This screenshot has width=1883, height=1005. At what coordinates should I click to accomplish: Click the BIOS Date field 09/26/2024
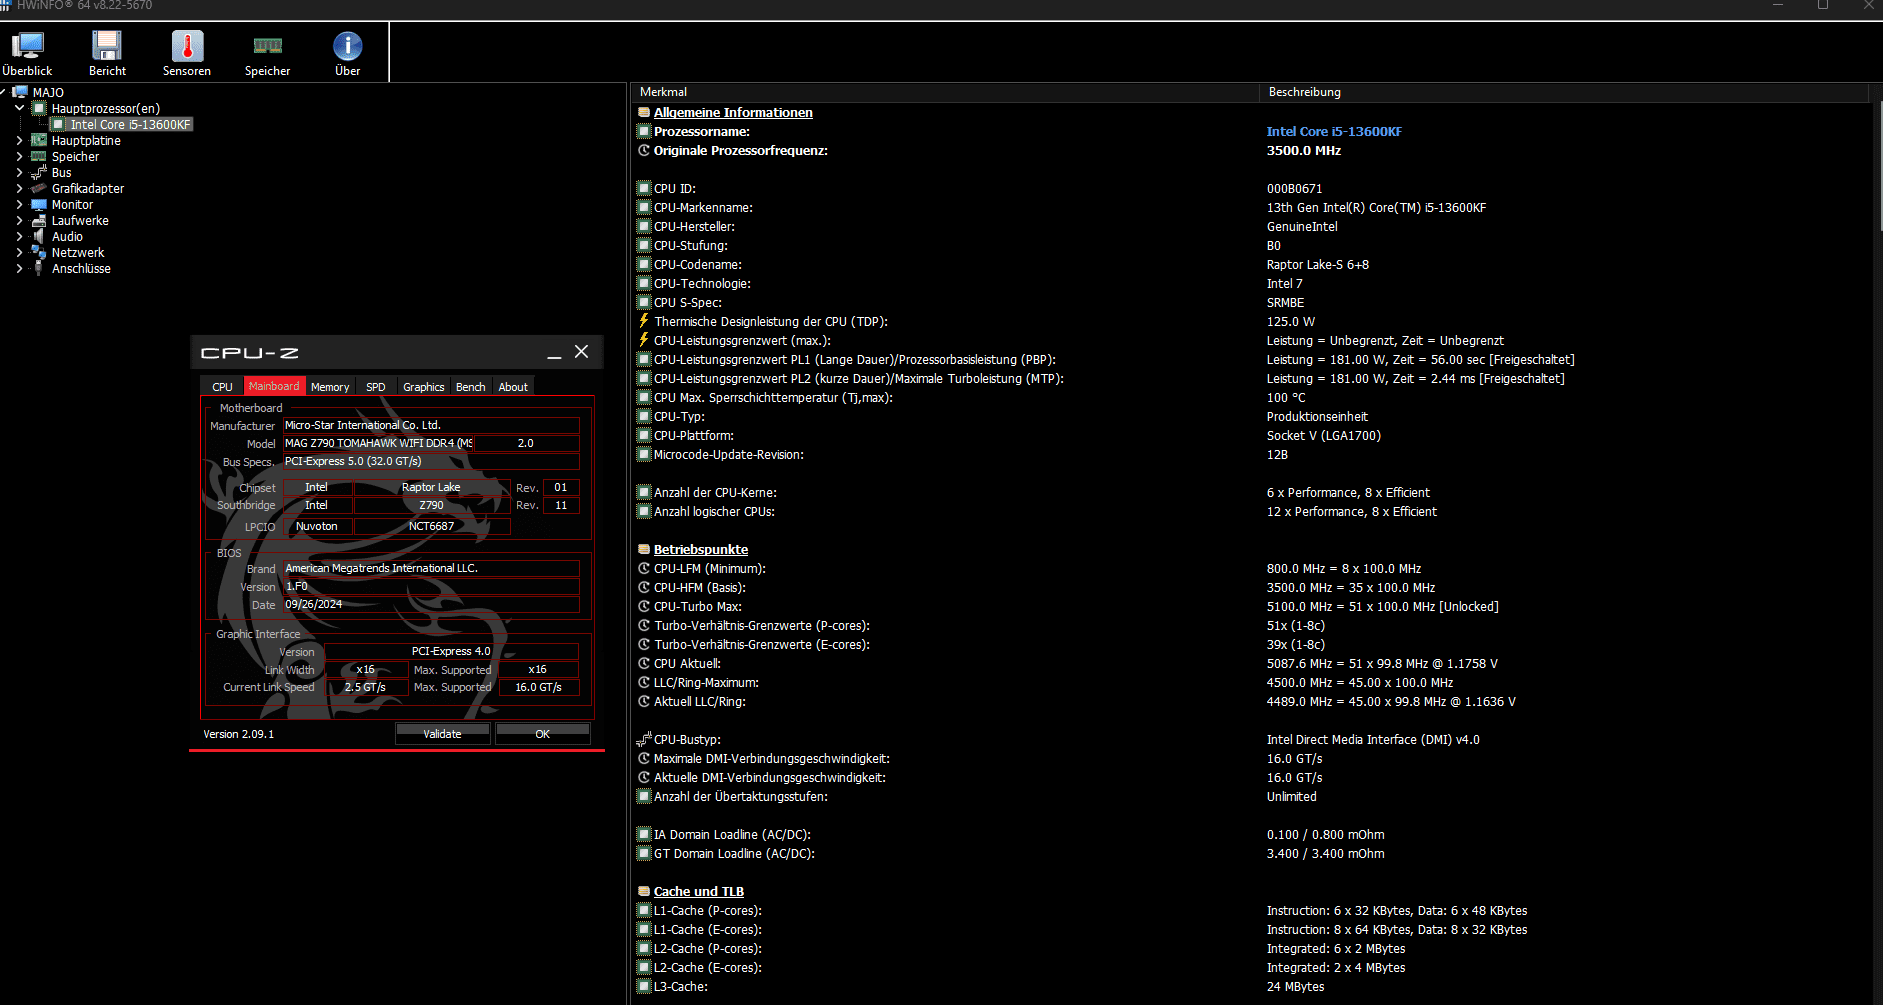click(431, 604)
